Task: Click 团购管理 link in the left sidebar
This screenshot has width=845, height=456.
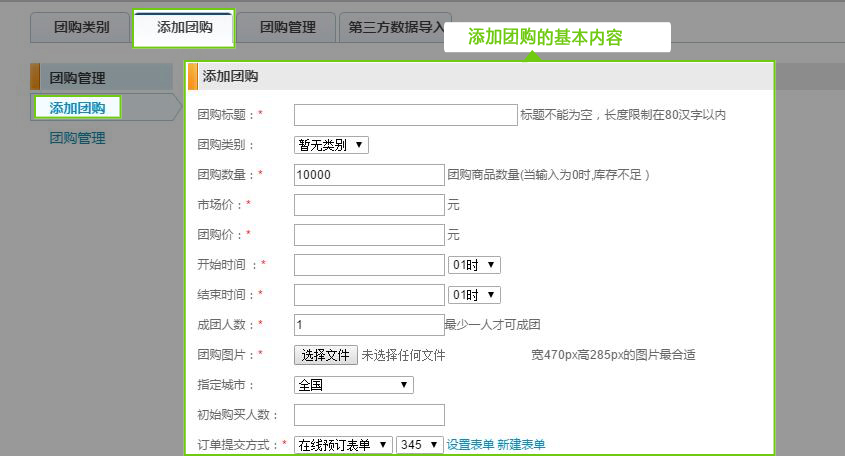Action: coord(77,138)
